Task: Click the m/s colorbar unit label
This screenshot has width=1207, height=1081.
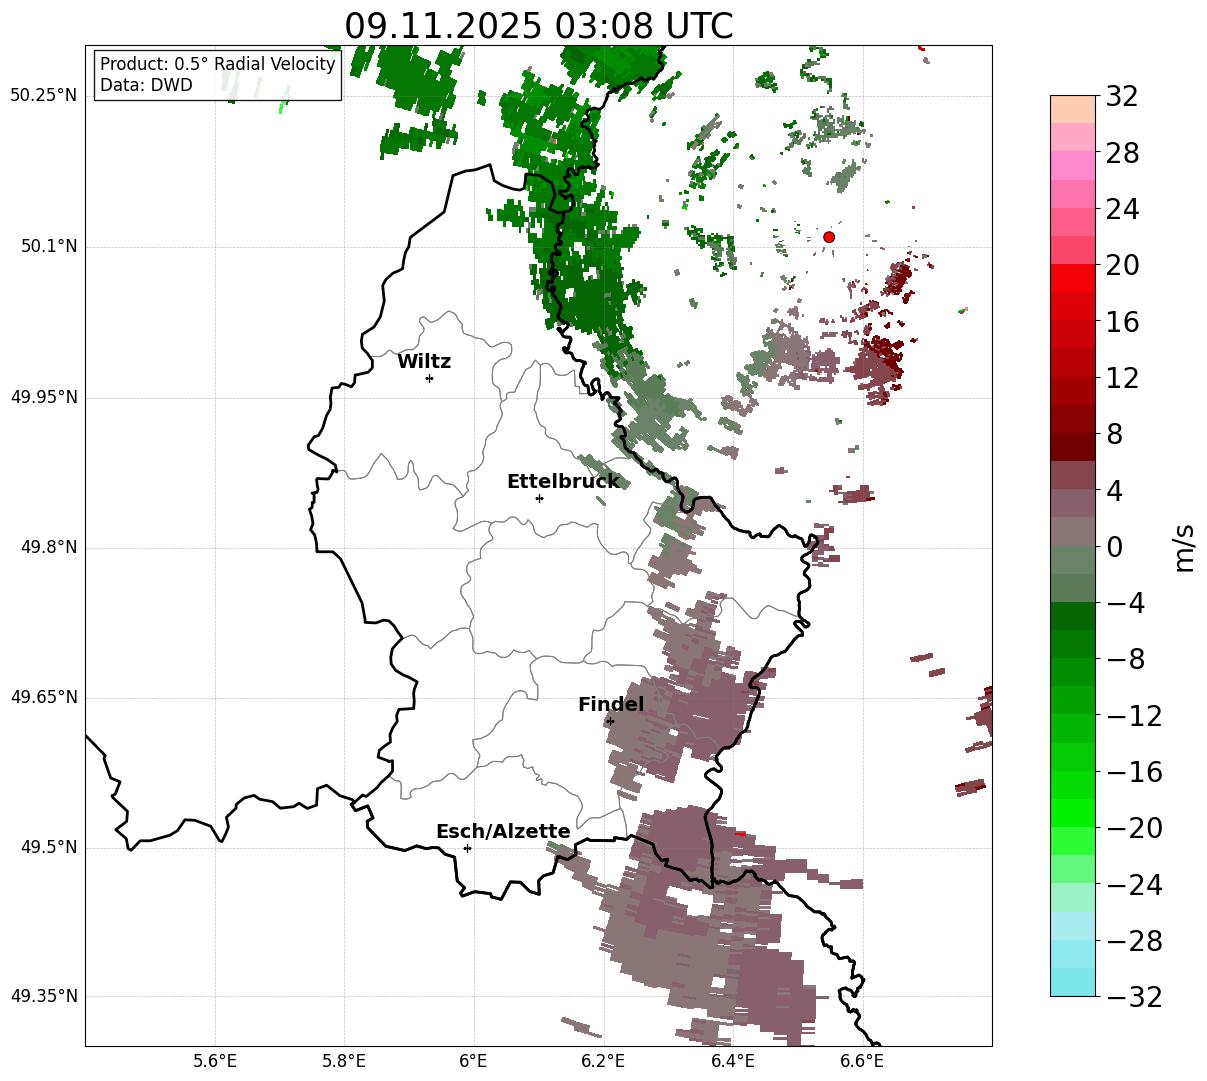Action: tap(1184, 547)
